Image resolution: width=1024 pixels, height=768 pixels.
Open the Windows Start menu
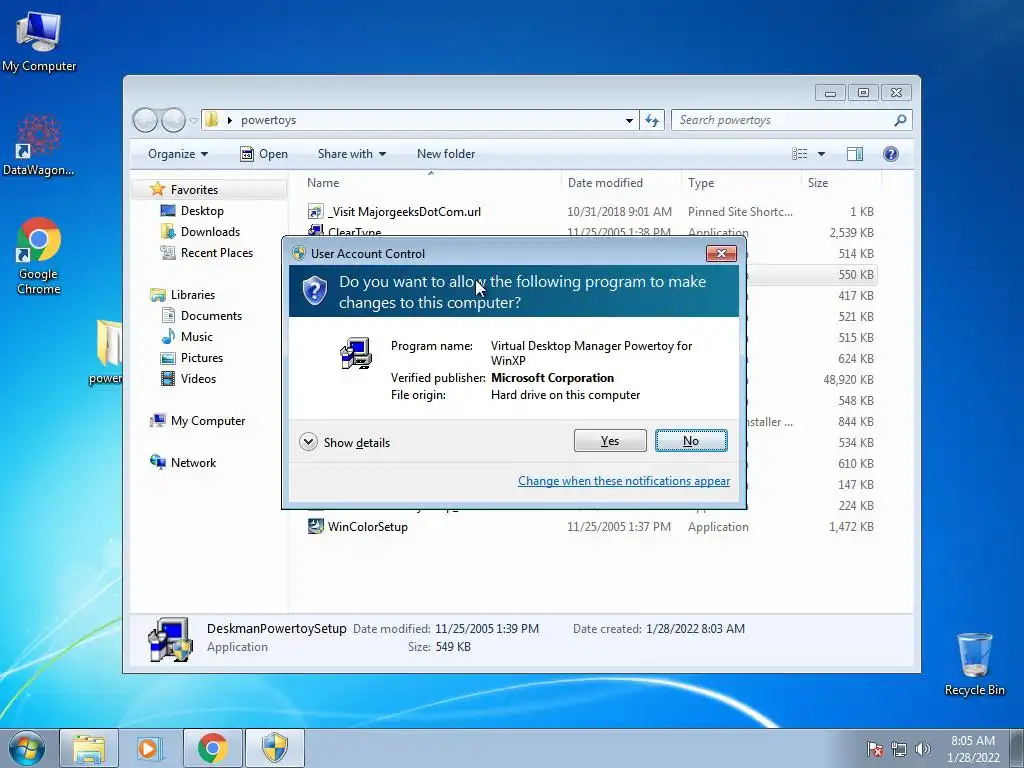pos(26,748)
